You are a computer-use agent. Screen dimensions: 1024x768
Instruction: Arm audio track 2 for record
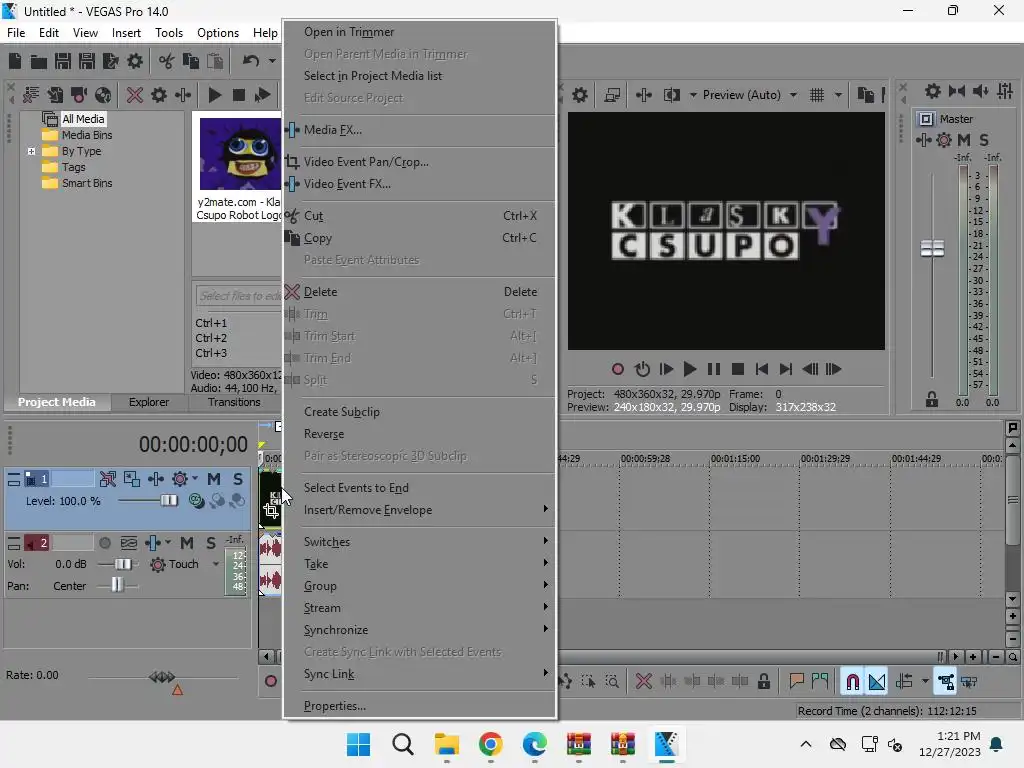[104, 543]
